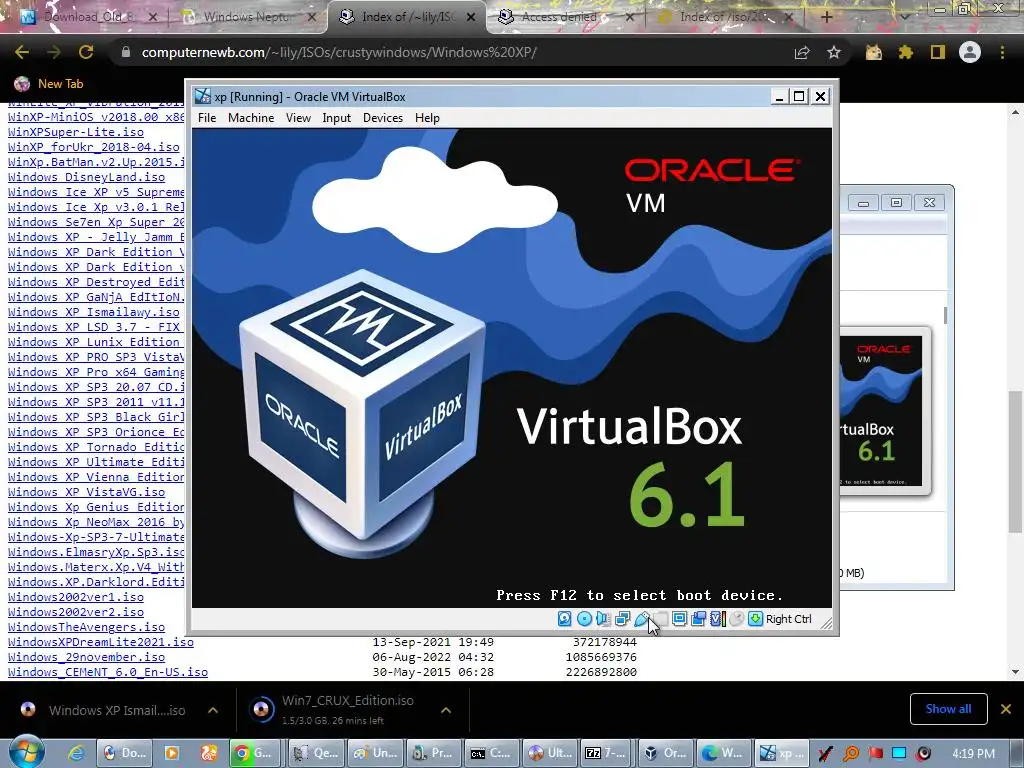Open the browser extensions puzzle icon
The height and width of the screenshot is (768, 1024).
pos(906,52)
